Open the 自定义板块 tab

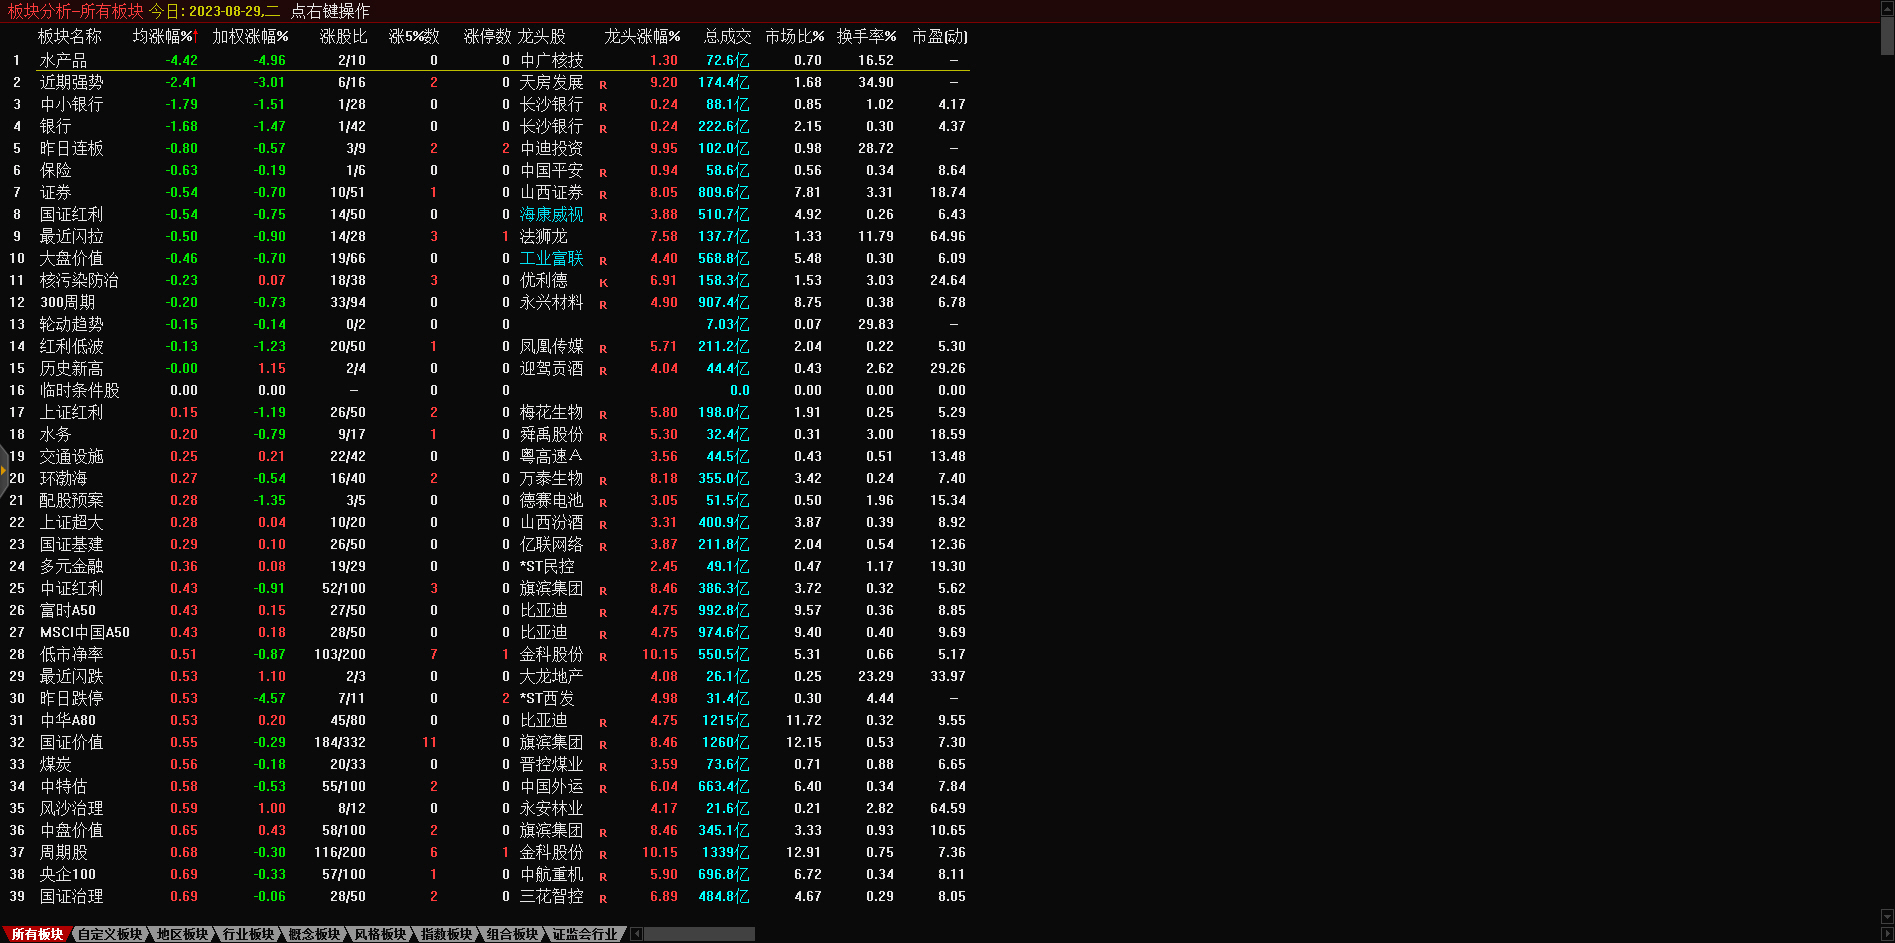pyautogui.click(x=110, y=934)
